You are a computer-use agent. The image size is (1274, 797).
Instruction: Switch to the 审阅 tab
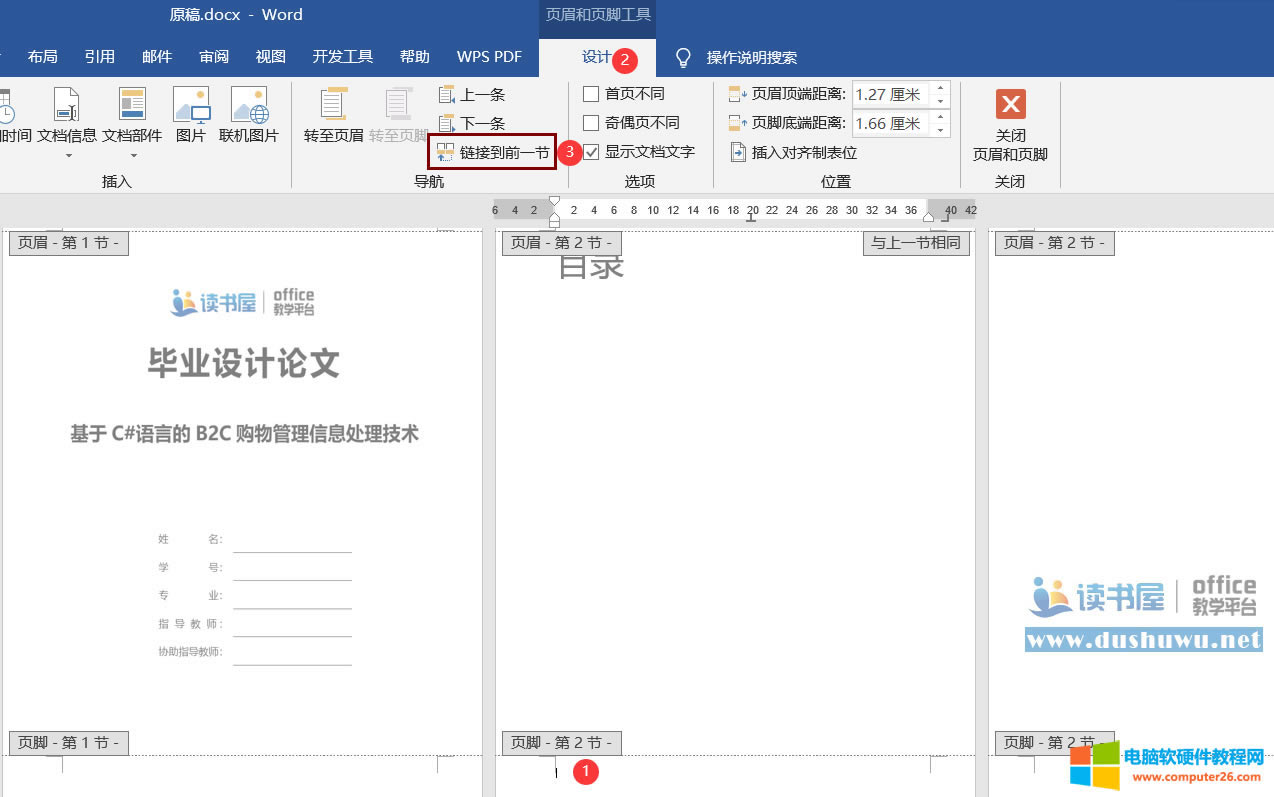[214, 57]
